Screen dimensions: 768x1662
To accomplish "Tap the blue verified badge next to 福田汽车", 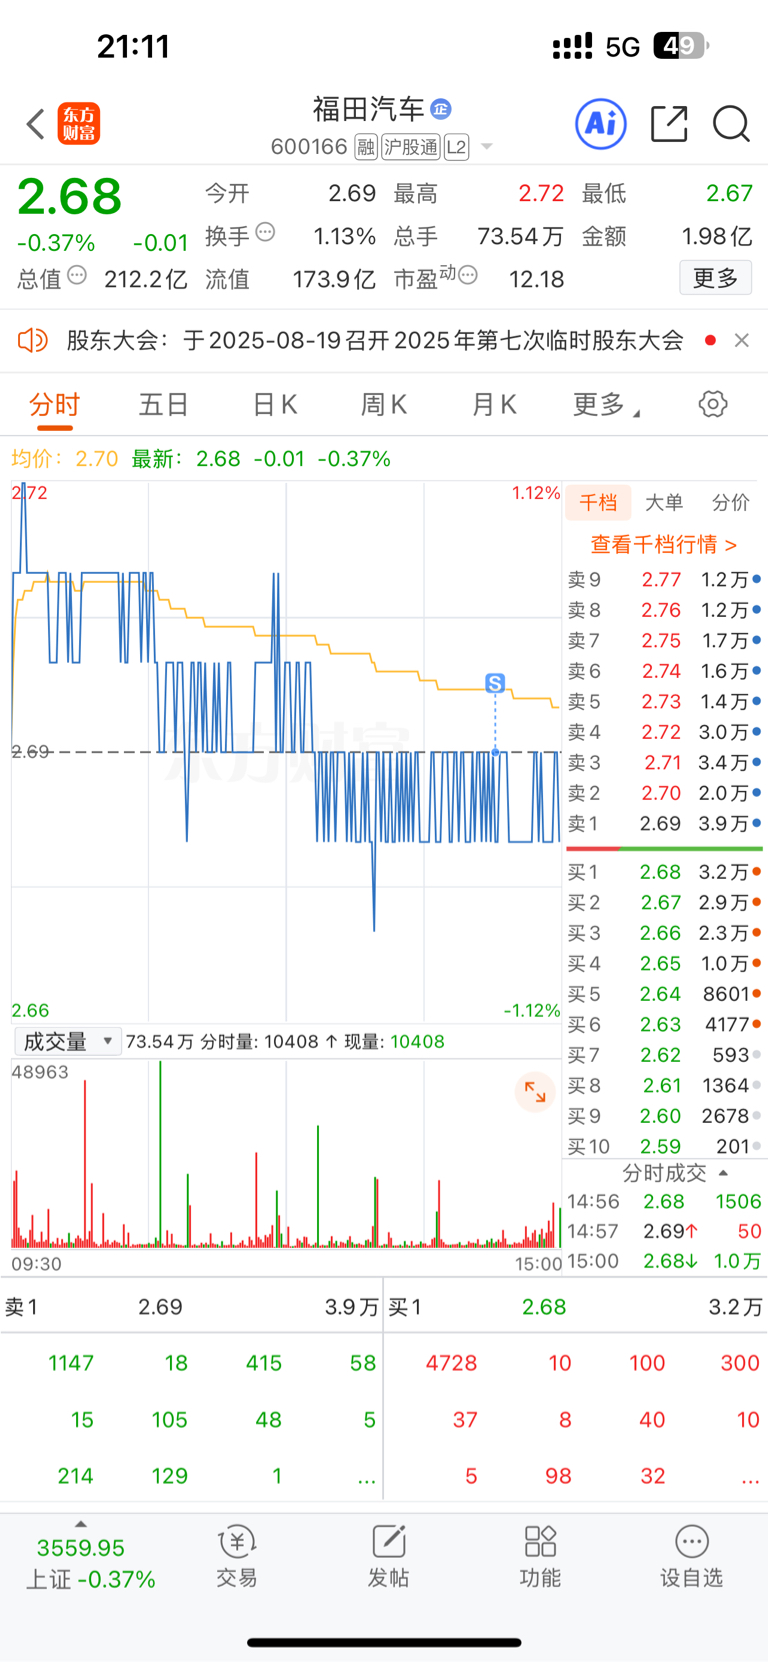I will tap(441, 109).
